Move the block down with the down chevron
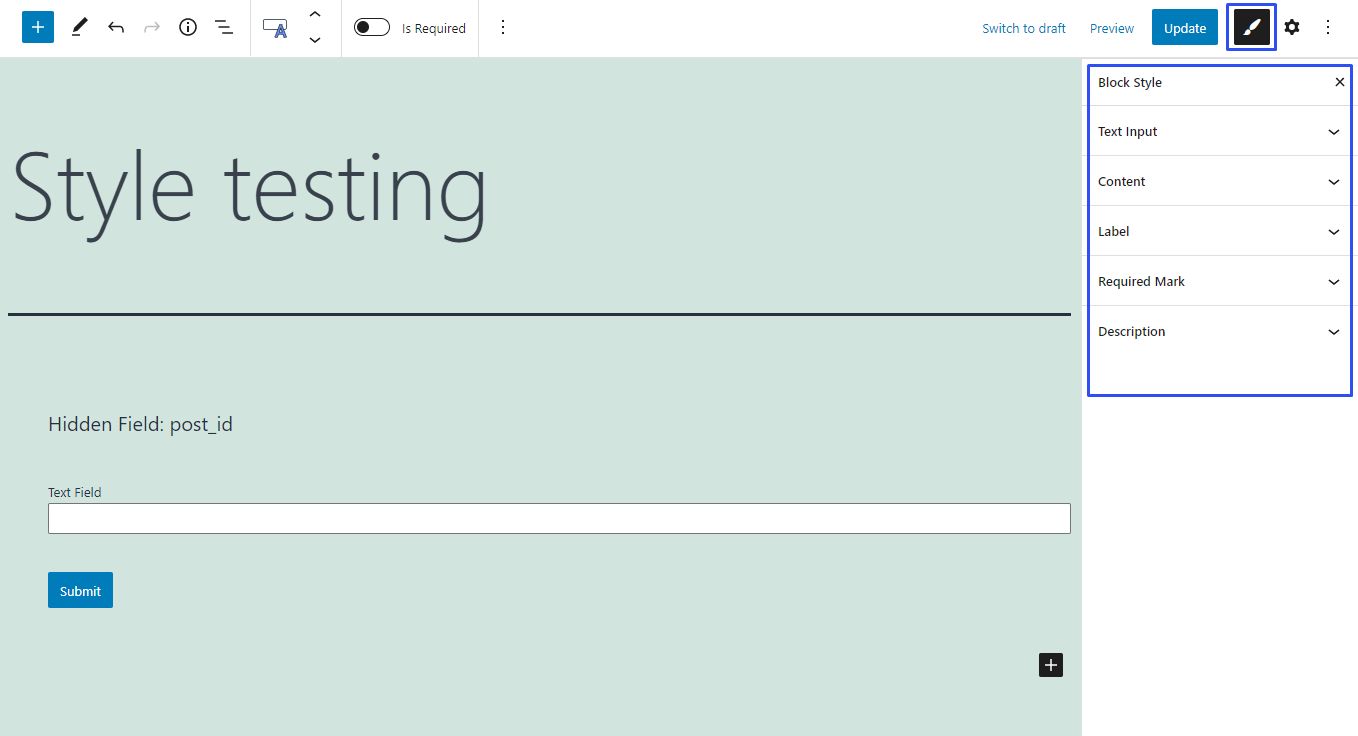 (314, 41)
